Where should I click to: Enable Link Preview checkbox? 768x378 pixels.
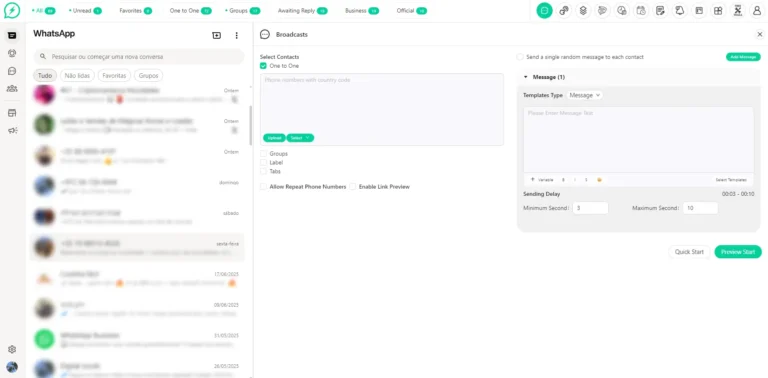[353, 187]
